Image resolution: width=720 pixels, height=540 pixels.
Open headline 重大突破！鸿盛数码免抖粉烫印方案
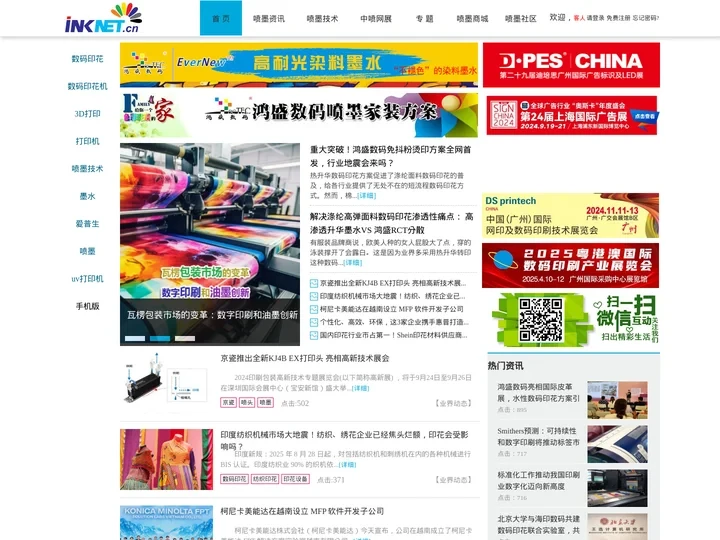tap(390, 156)
